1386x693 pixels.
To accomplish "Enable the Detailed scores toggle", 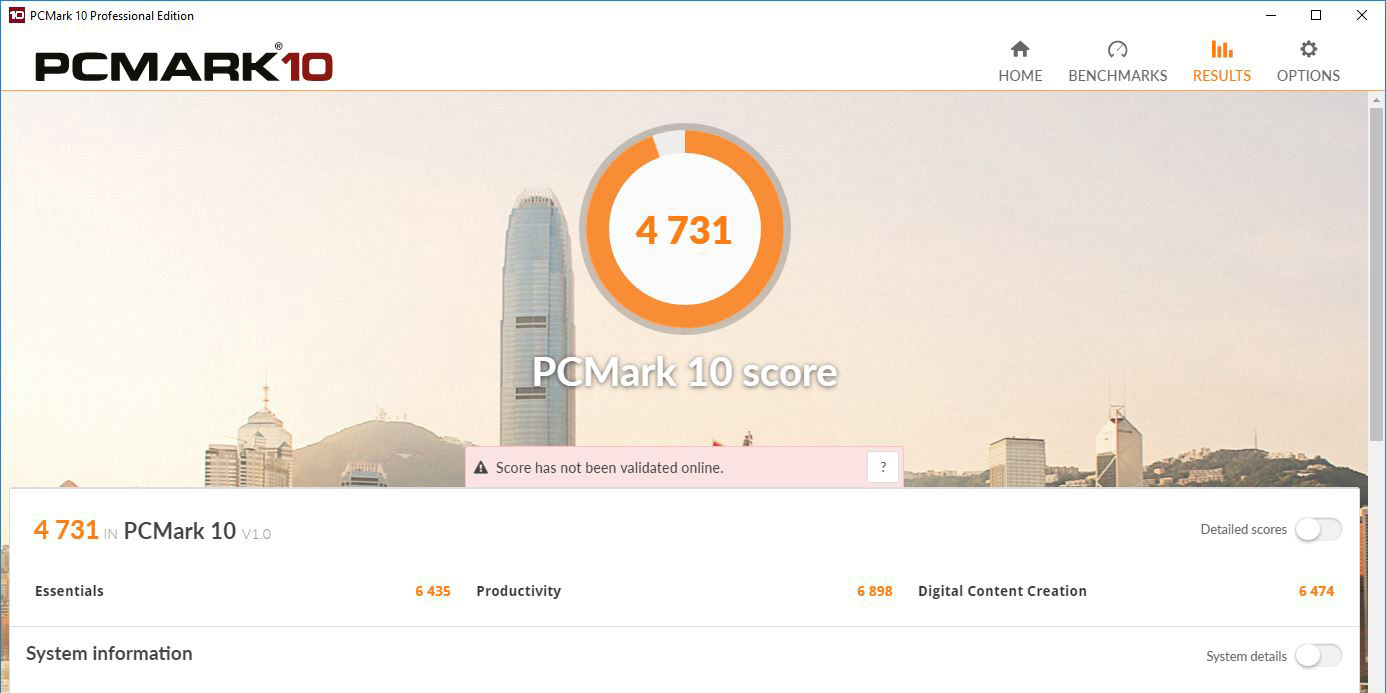I will [x=1318, y=529].
